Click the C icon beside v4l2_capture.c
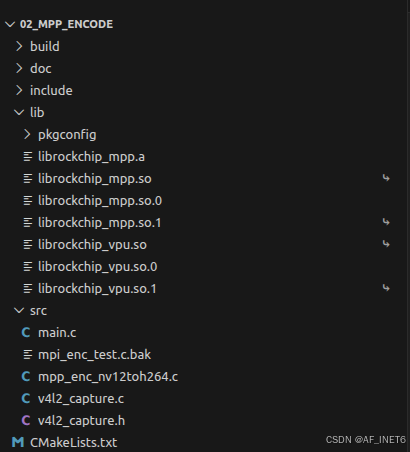Viewport: 410px width, 452px height. coord(26,399)
